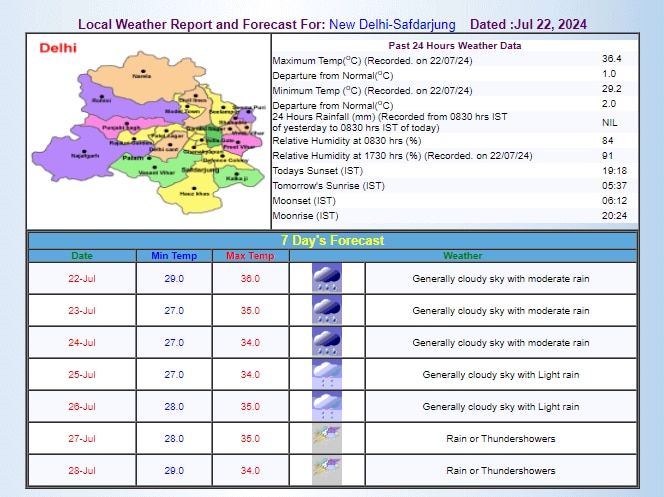
Task: Click the 25-Jul date cell
Action: [82, 375]
